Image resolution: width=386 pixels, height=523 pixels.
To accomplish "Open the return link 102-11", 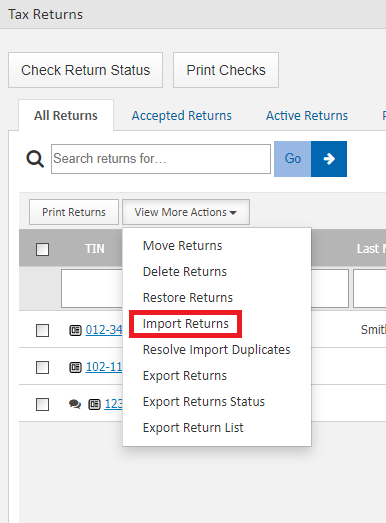I will click(x=104, y=367).
